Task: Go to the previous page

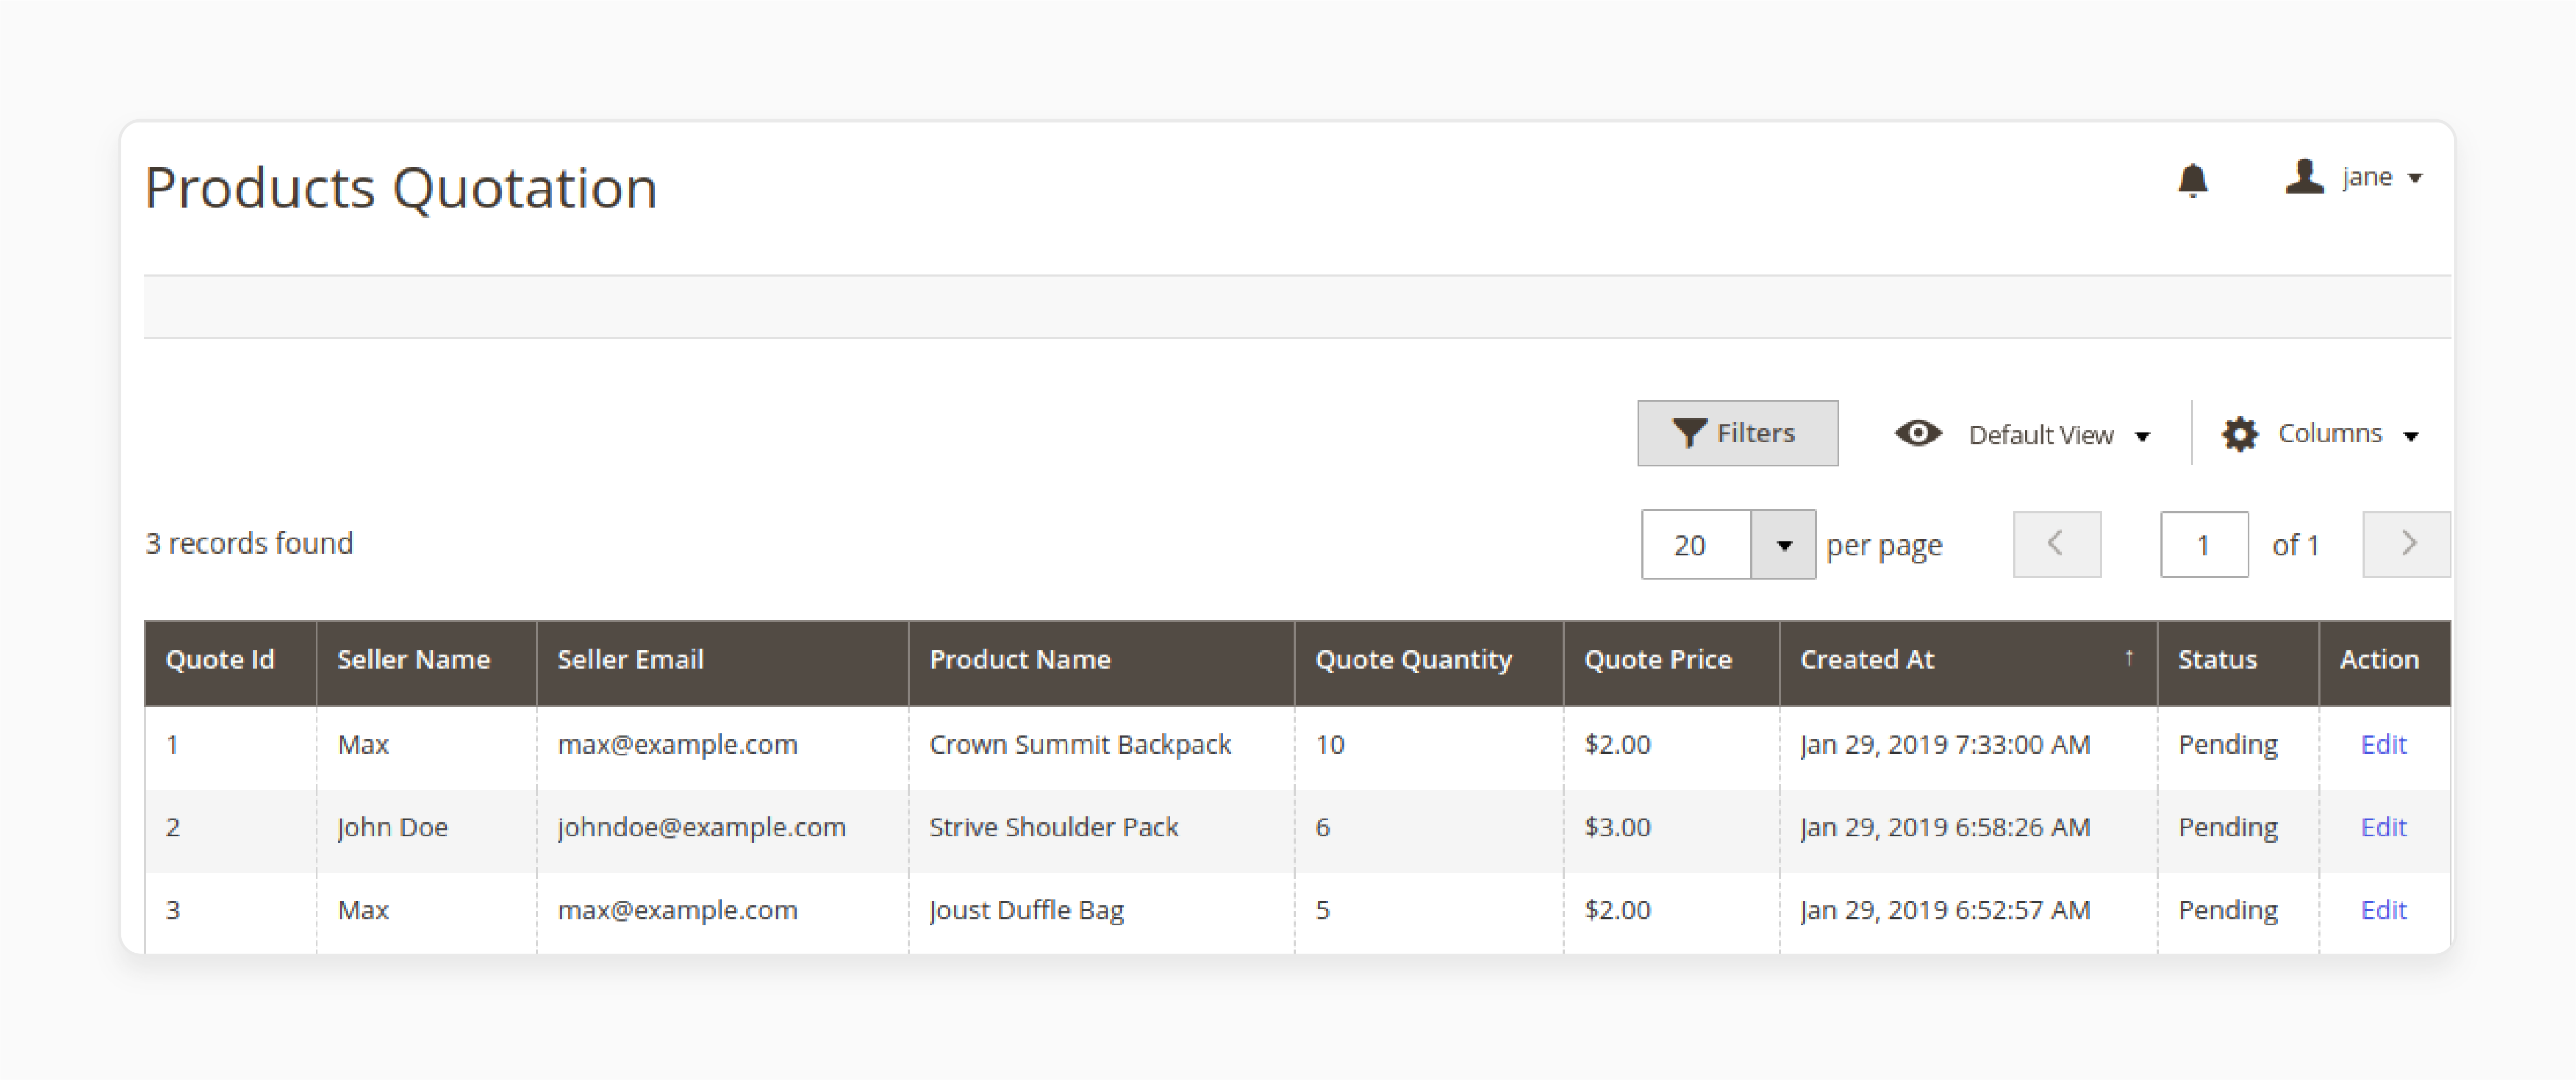Action: 2056,545
